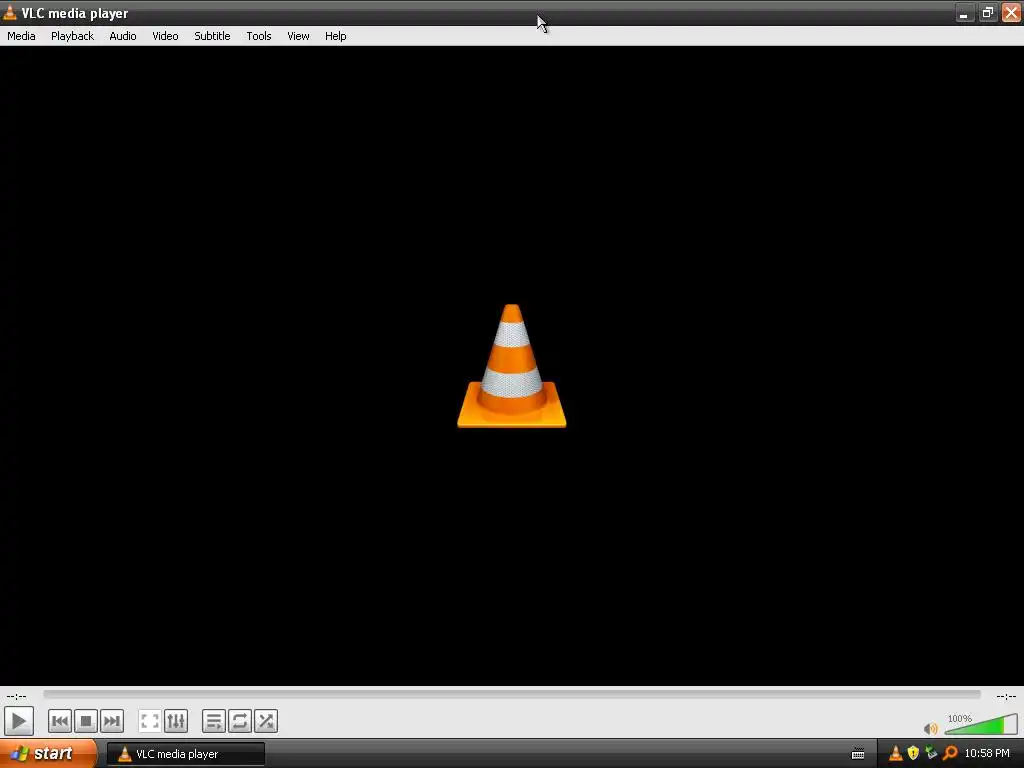Open the Subtitle menu
The width and height of the screenshot is (1024, 768).
pyautogui.click(x=212, y=36)
